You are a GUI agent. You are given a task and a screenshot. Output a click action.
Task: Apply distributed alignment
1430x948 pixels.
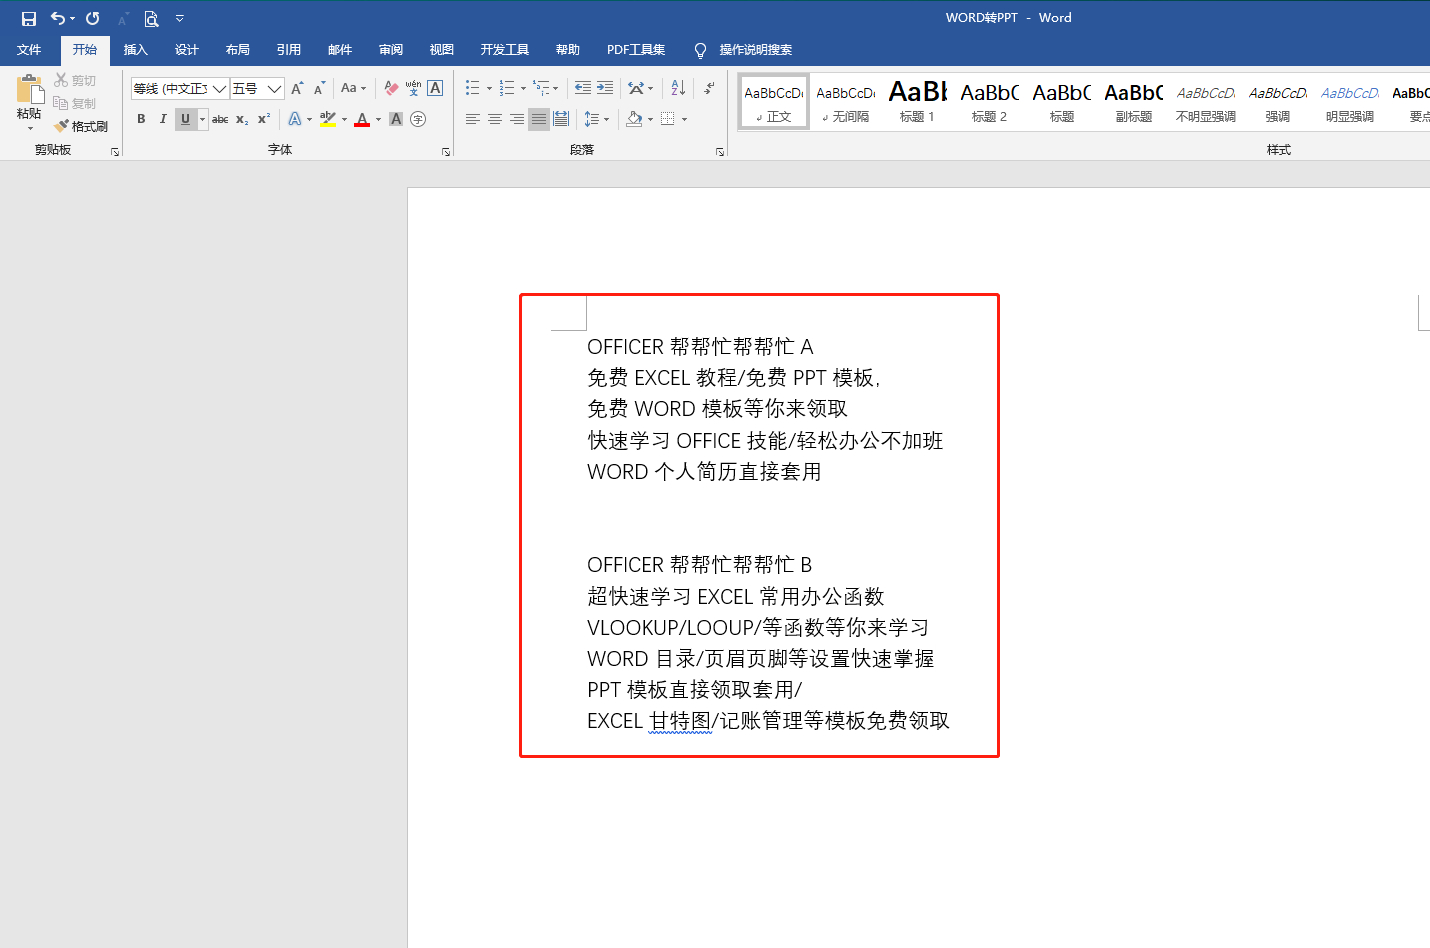(561, 119)
